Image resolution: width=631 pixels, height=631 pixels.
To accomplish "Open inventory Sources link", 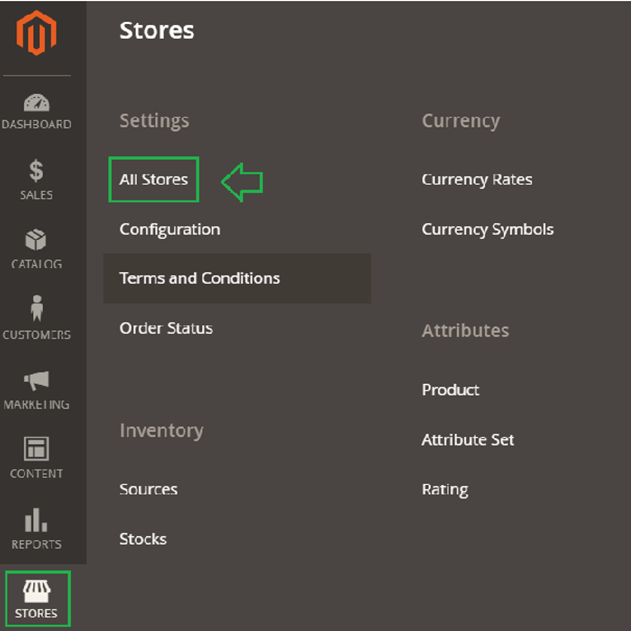I will click(148, 489).
